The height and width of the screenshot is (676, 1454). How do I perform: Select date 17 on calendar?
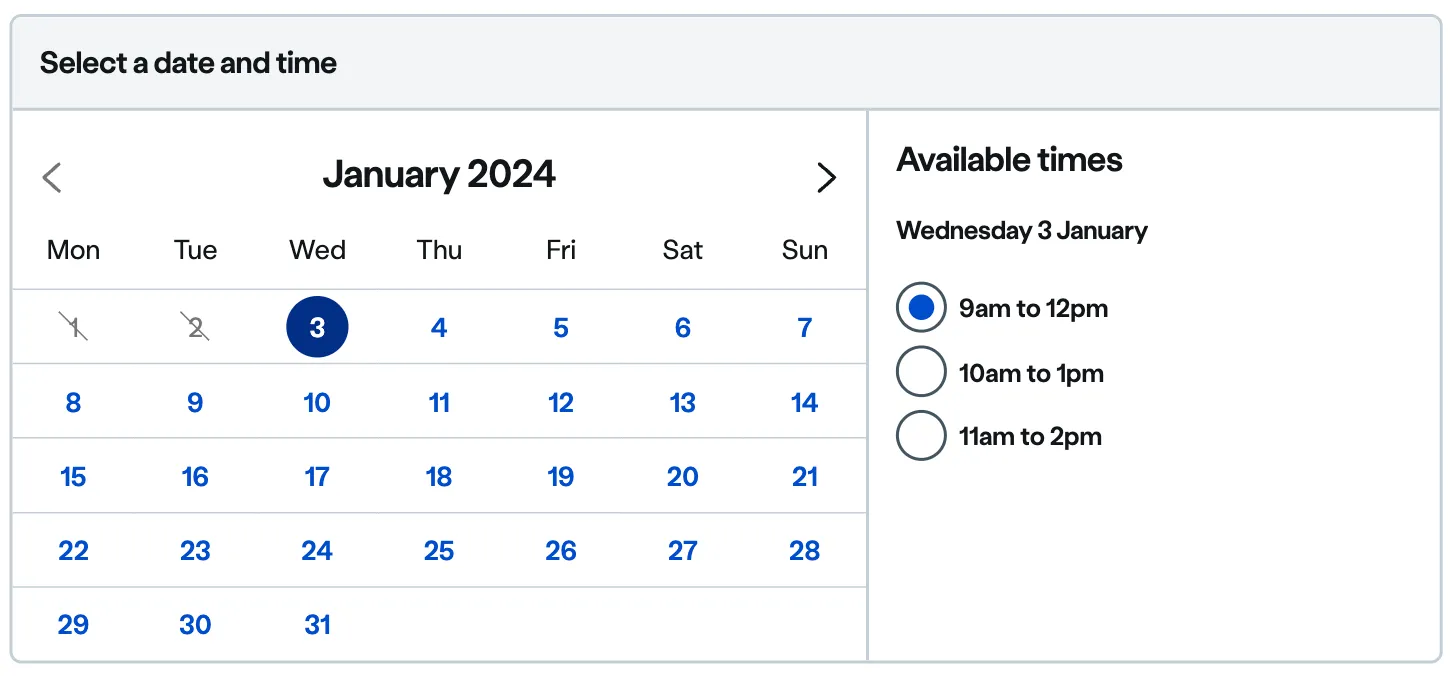point(317,477)
